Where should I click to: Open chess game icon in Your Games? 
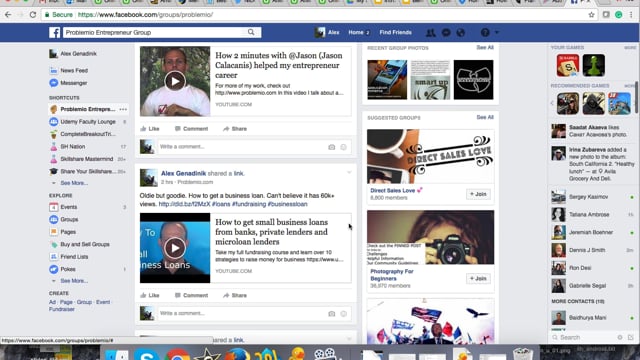coord(594,65)
